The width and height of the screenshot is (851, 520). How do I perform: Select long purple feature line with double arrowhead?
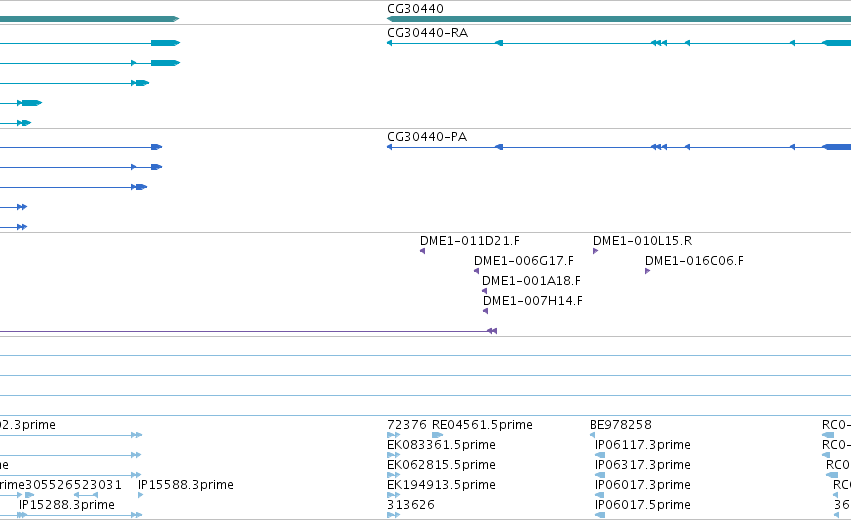coord(248,331)
